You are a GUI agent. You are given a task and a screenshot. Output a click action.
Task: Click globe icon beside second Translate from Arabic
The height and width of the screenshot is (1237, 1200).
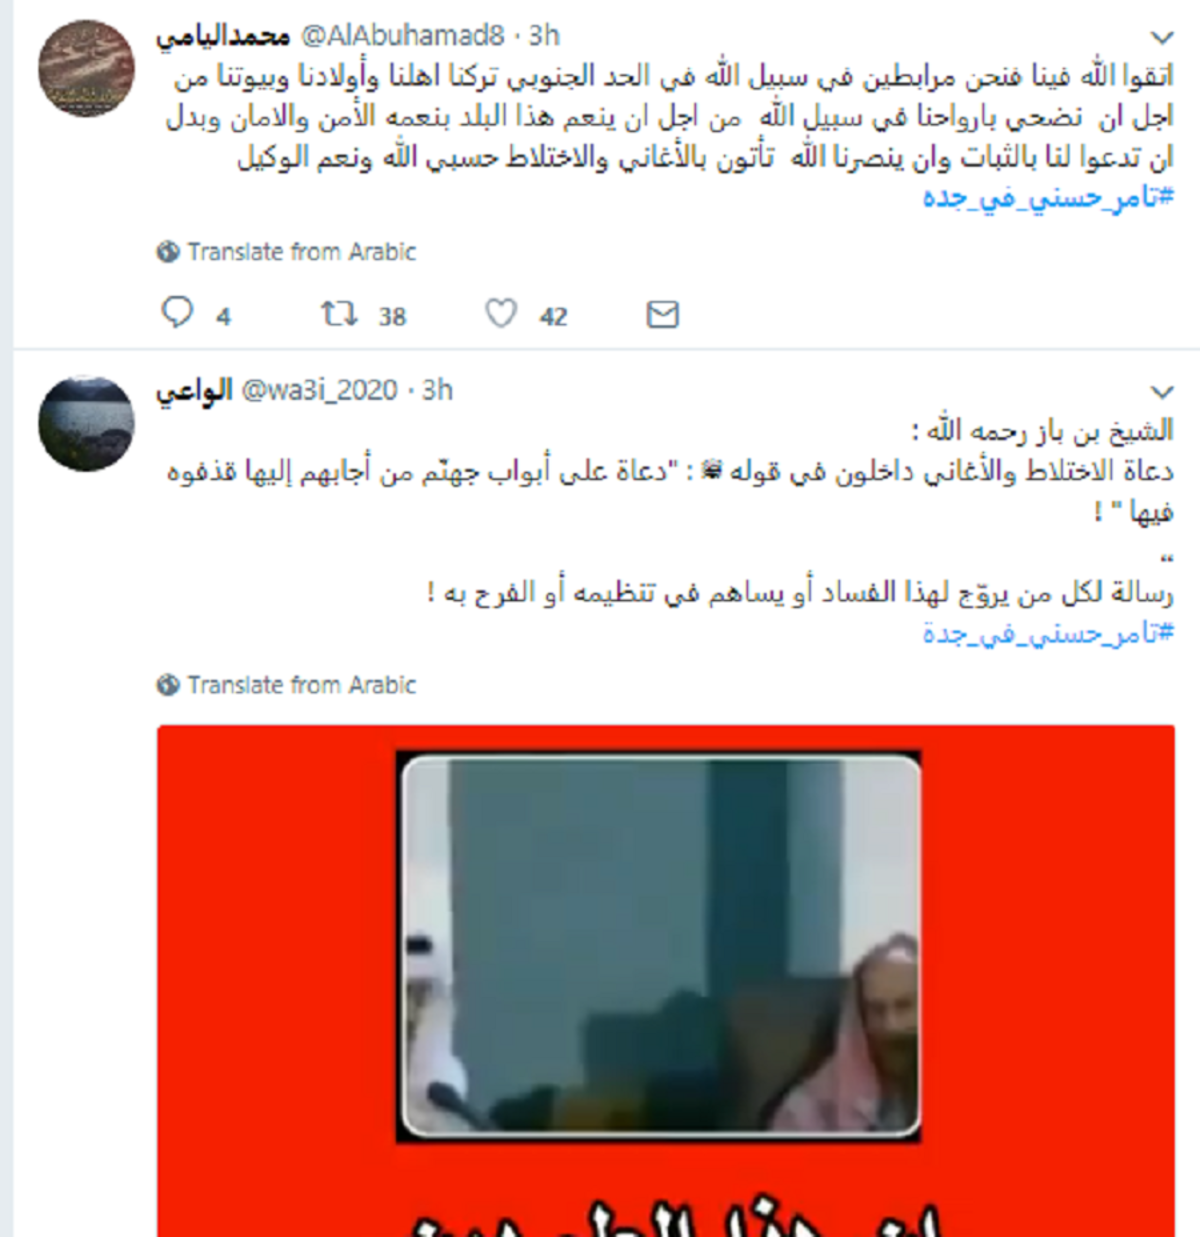[x=168, y=685]
